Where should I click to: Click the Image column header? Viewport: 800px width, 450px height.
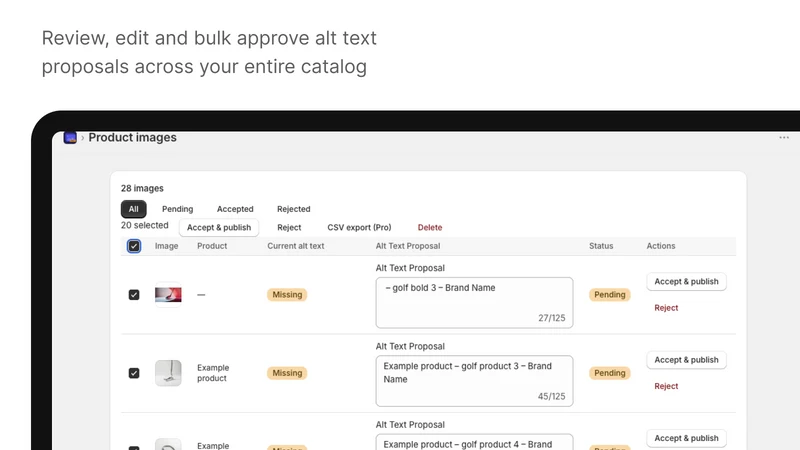click(x=166, y=246)
